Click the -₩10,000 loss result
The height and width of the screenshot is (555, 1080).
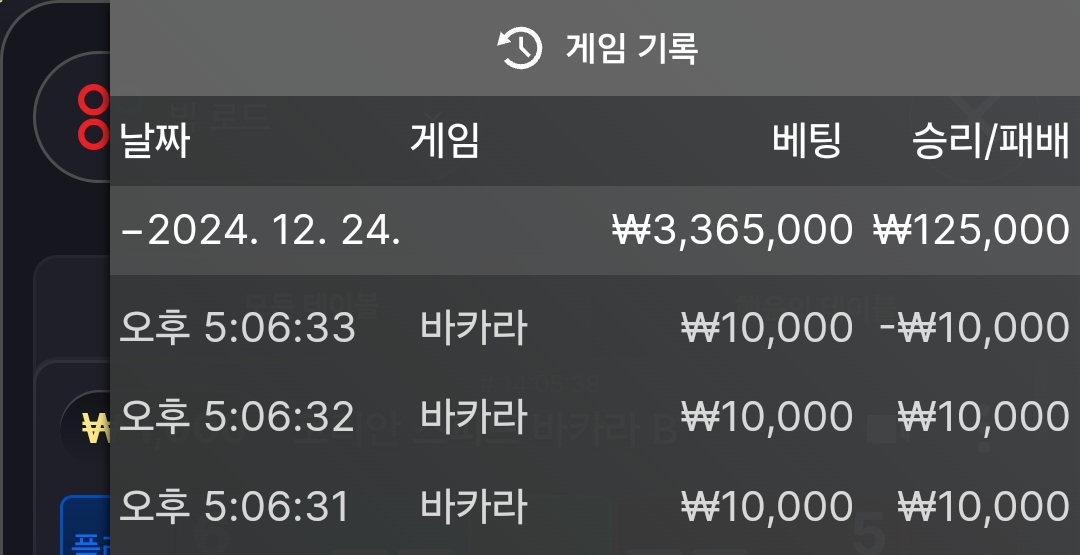[x=975, y=328]
